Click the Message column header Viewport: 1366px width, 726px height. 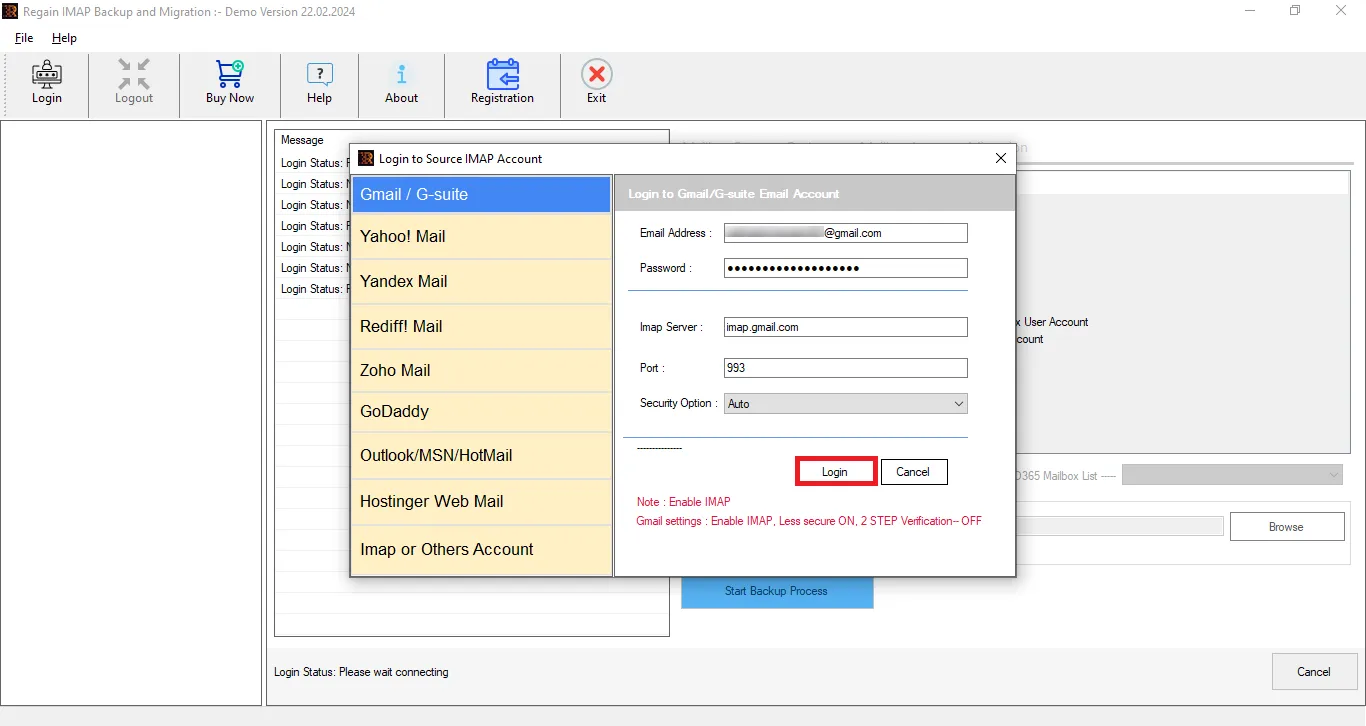[x=302, y=140]
